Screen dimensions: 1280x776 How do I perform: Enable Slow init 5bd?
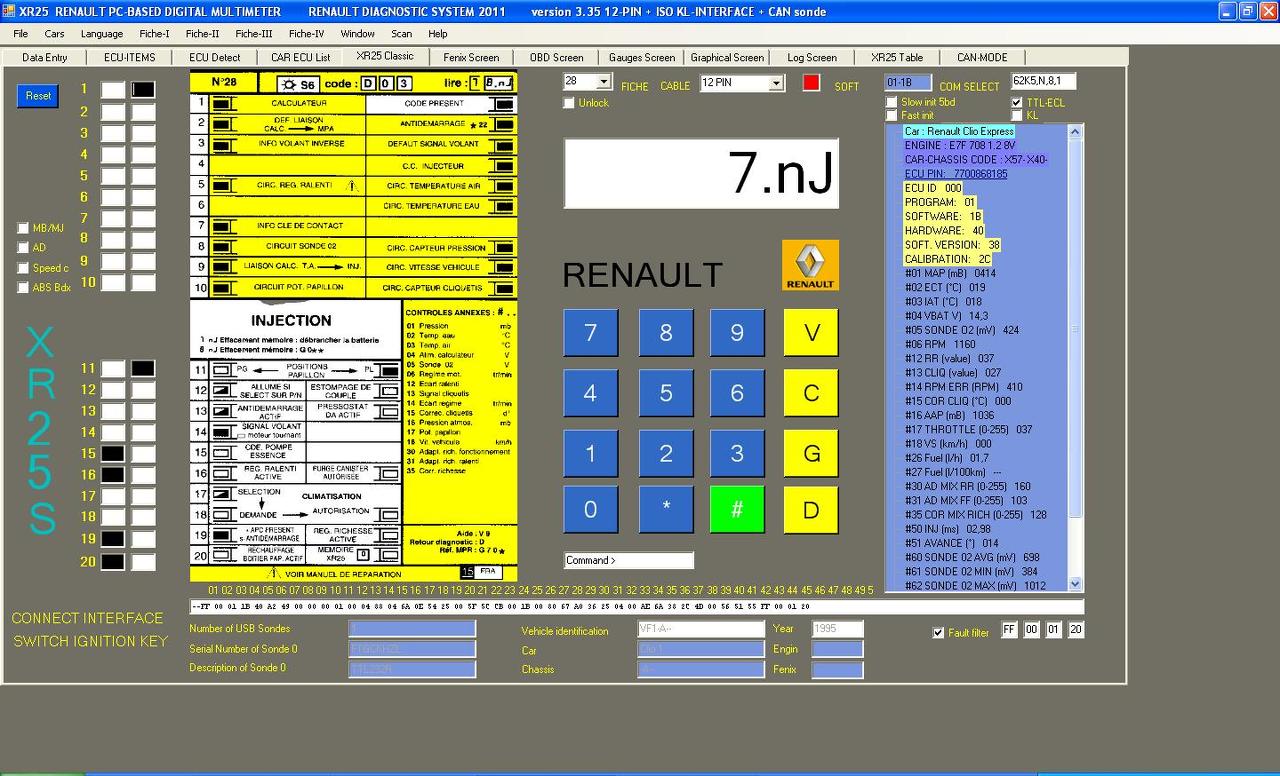[x=891, y=102]
